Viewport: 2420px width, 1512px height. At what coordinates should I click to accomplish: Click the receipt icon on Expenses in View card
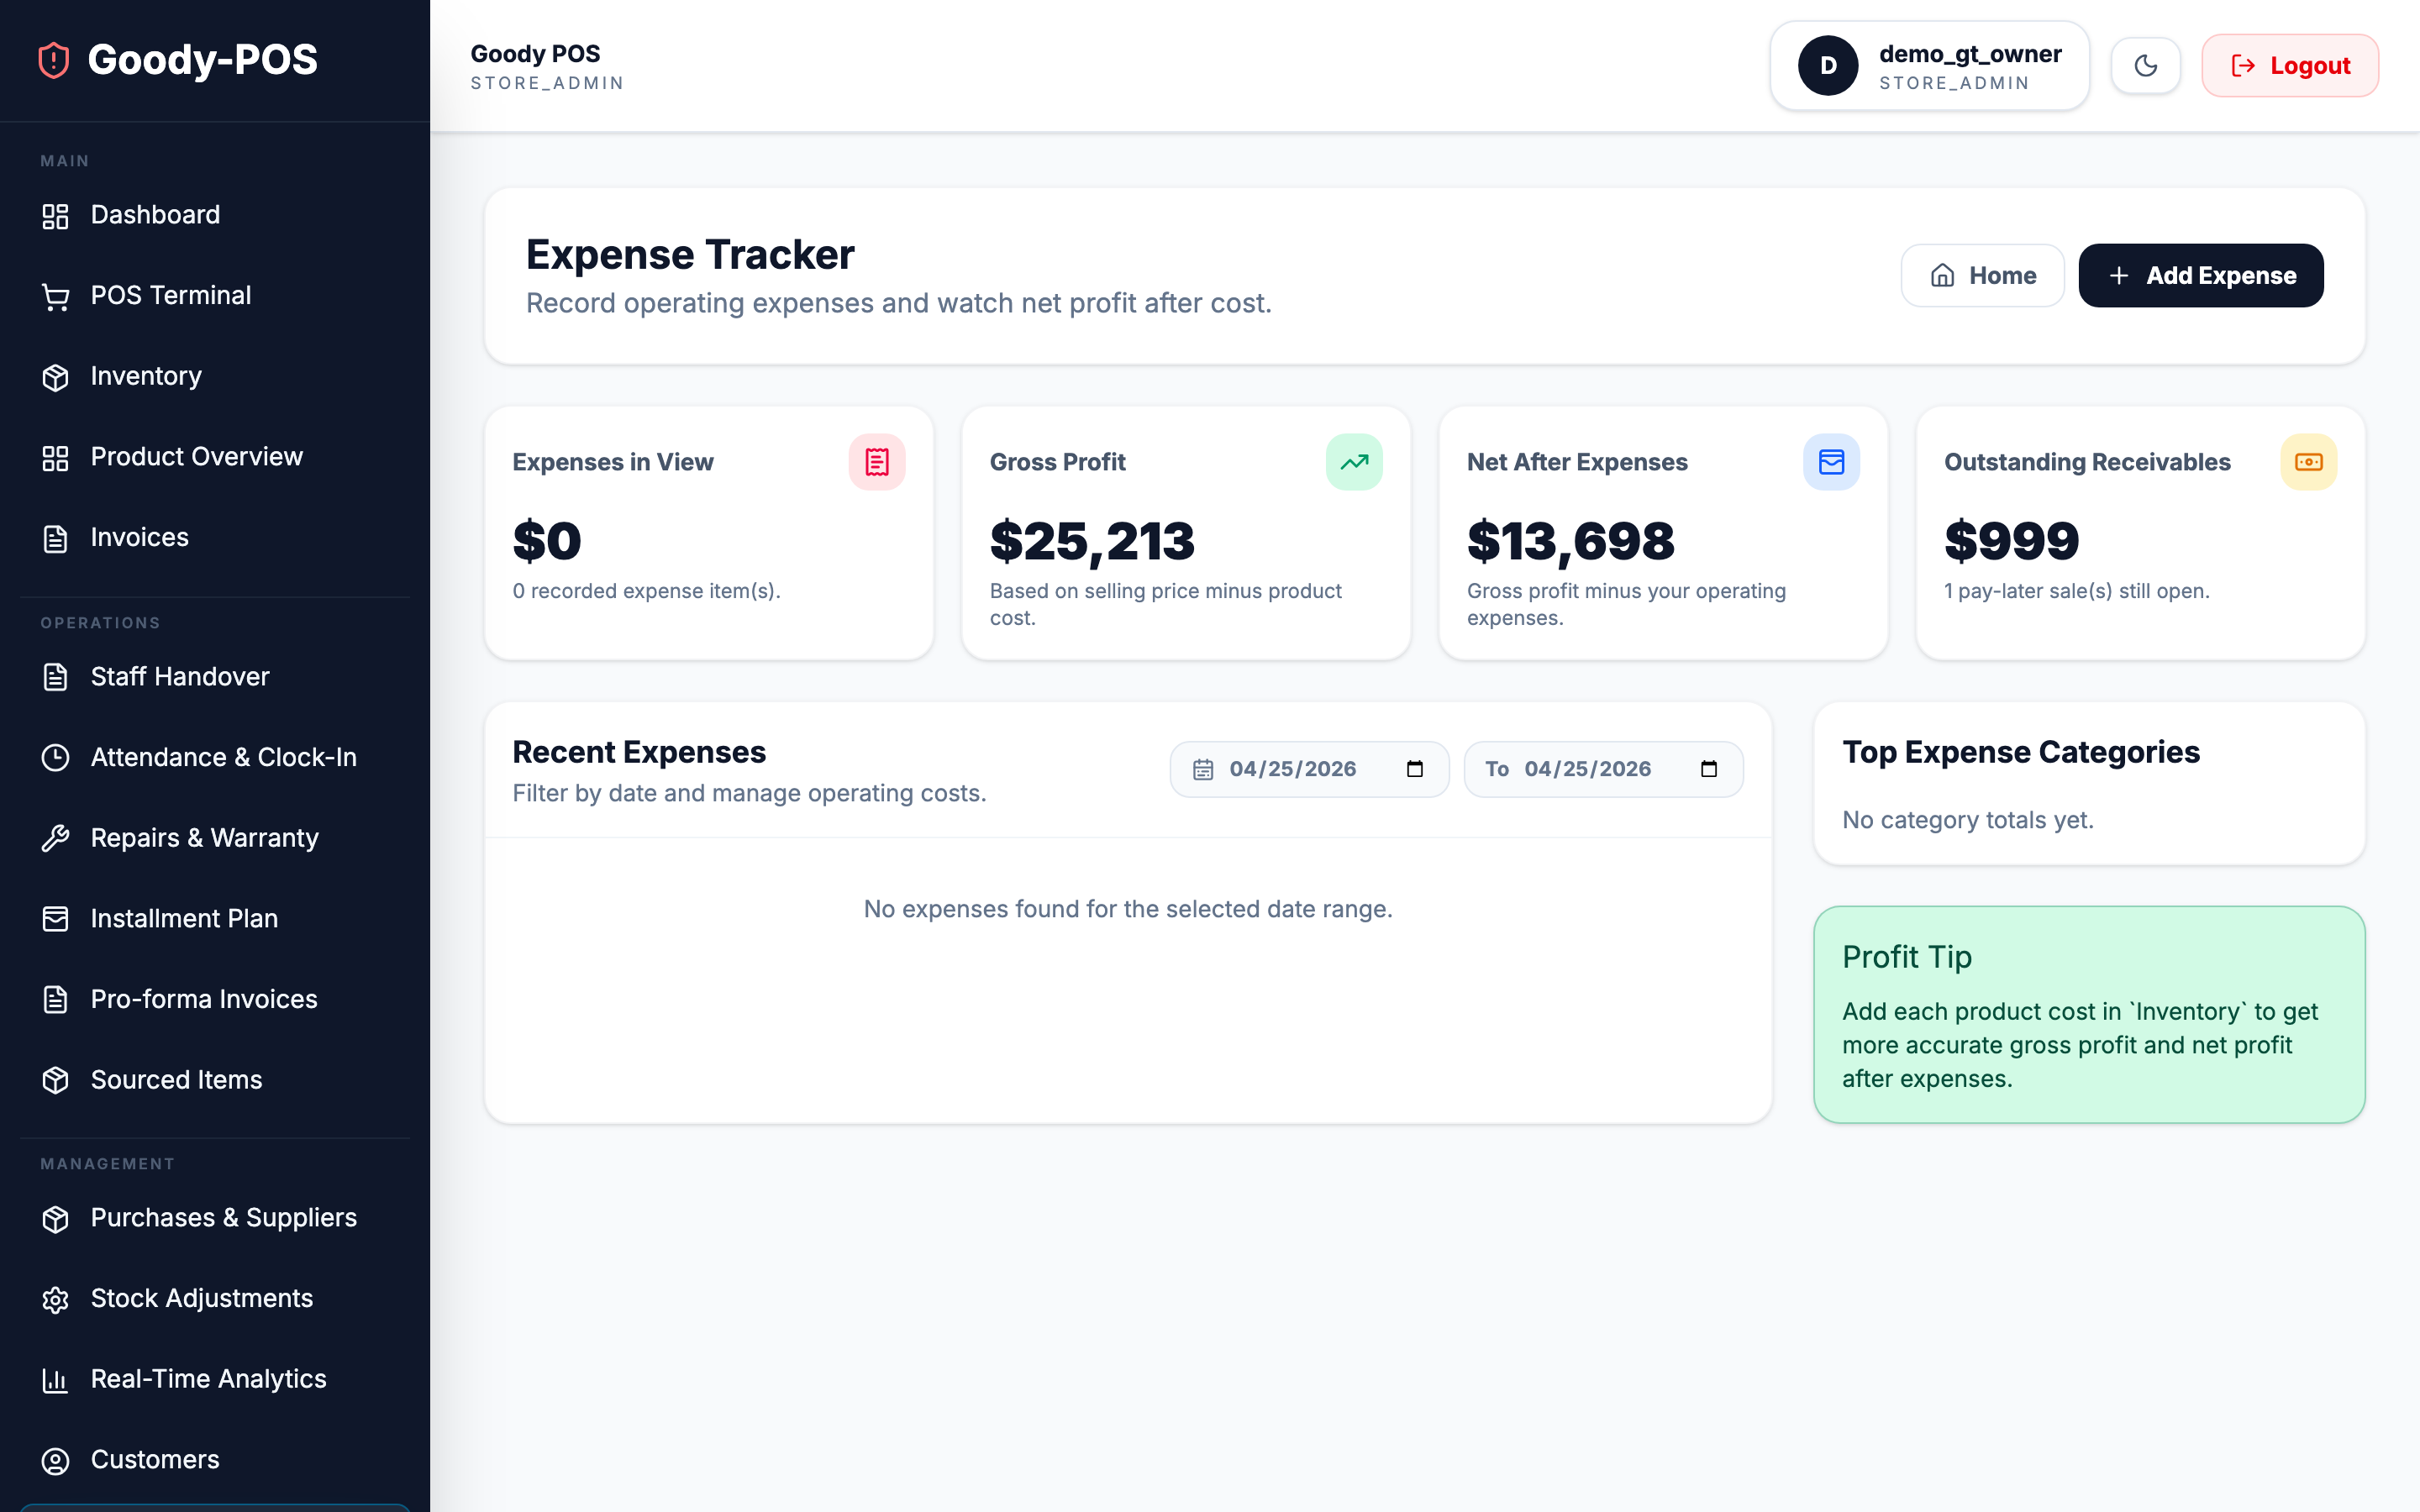(877, 462)
